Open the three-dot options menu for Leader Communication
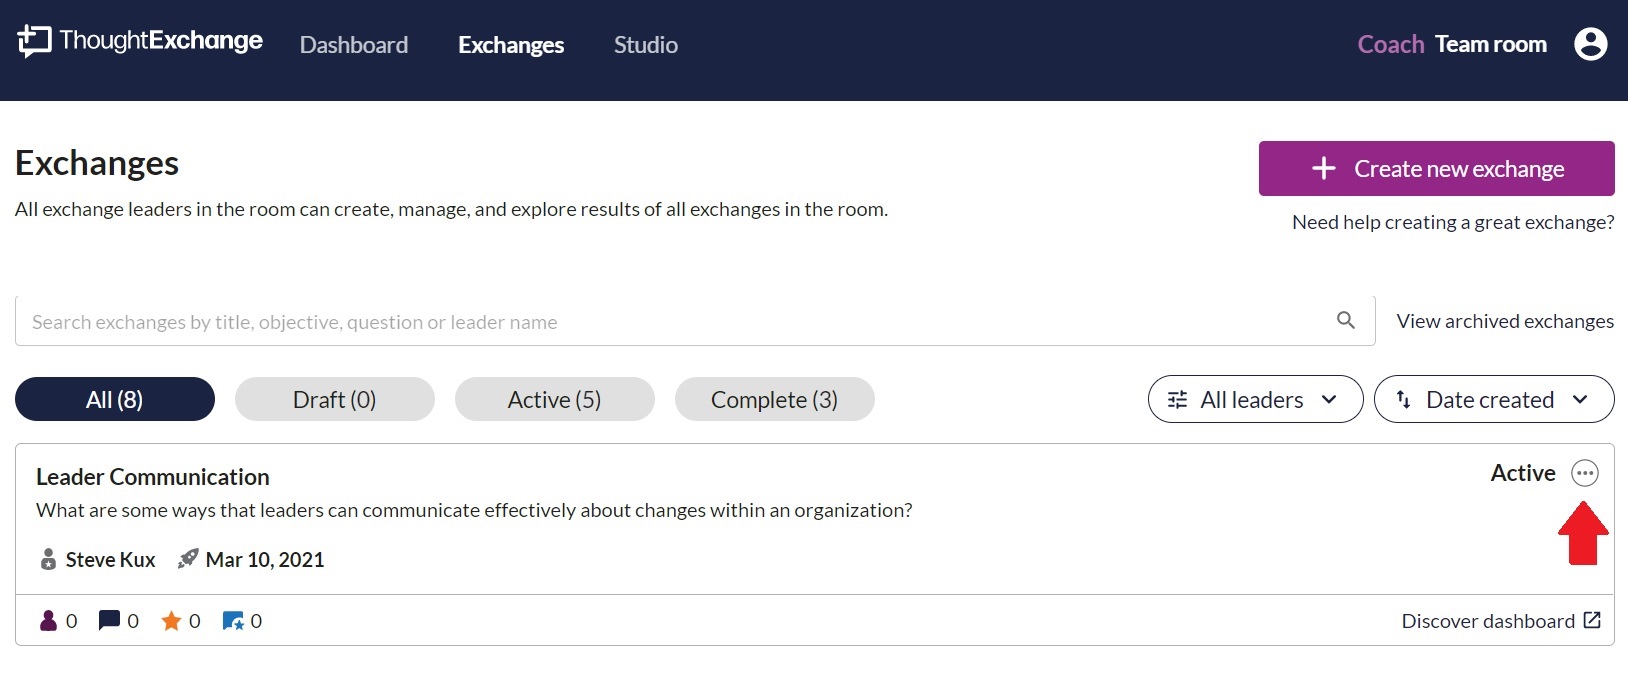 1585,473
